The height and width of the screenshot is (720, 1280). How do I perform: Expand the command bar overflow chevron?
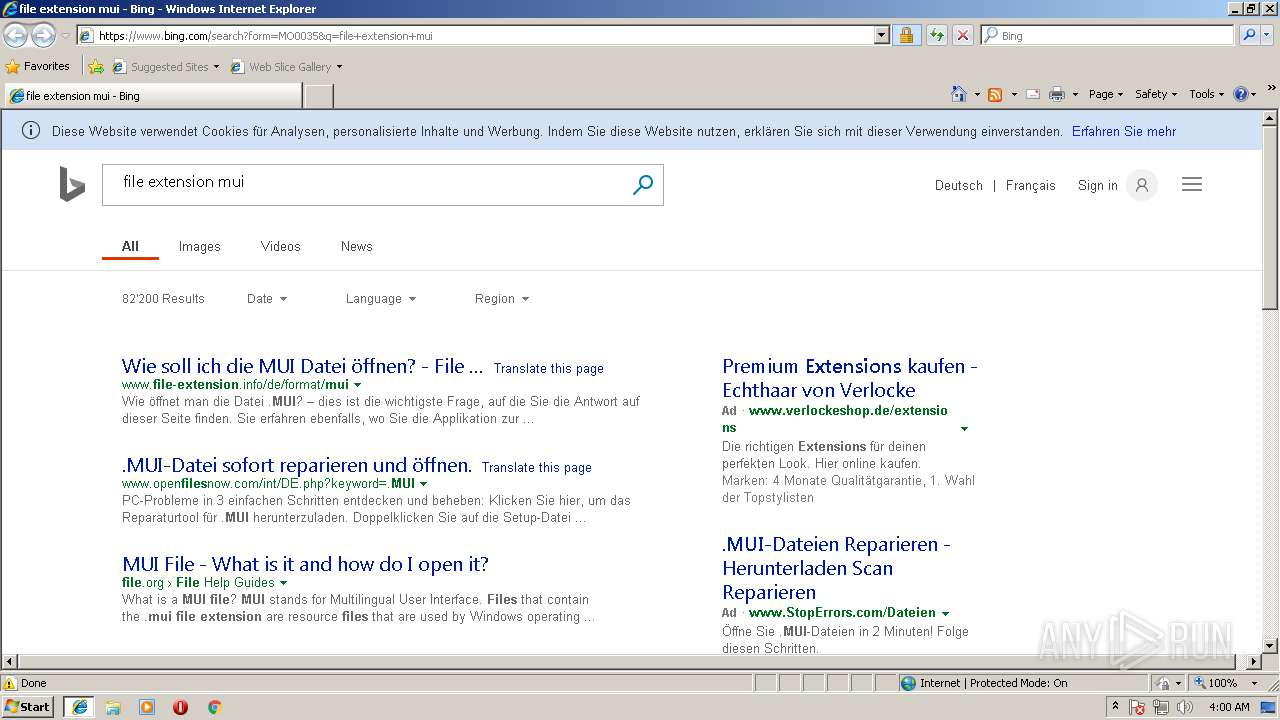(x=1271, y=90)
